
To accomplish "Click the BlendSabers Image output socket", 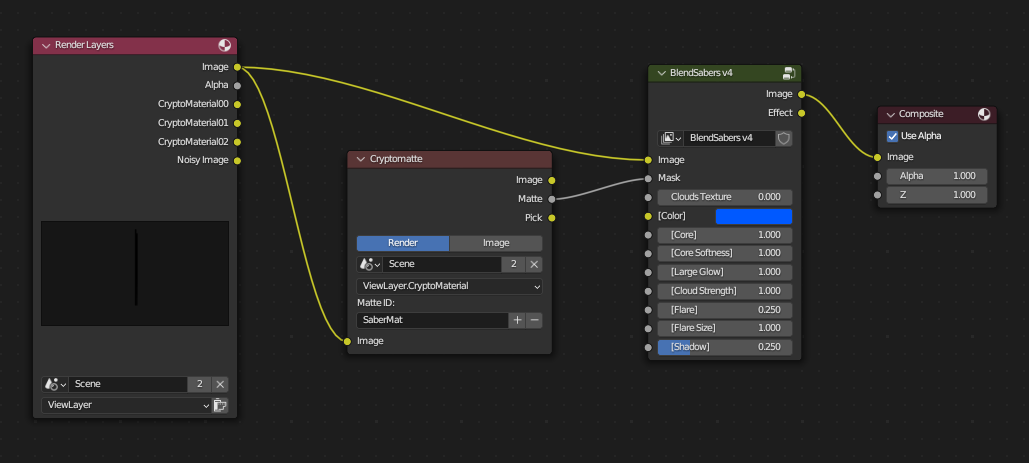I will 801,94.
